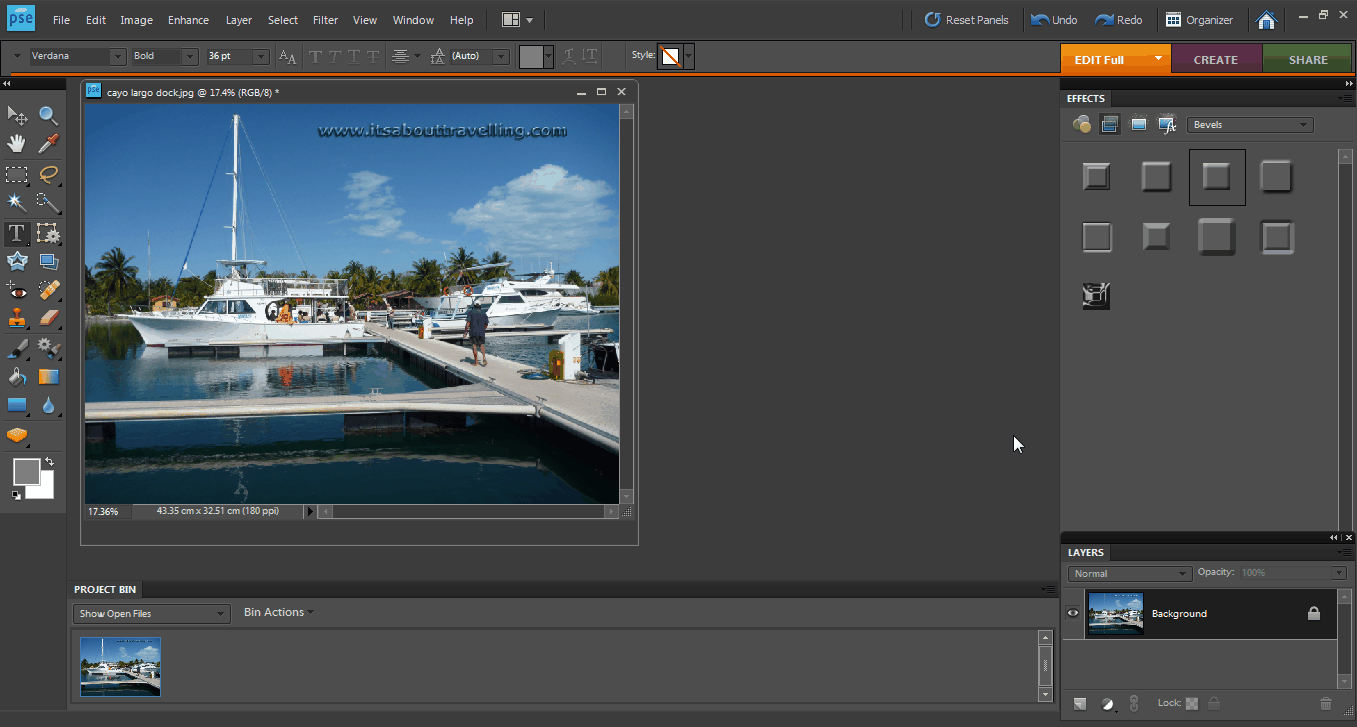
Task: Activate the Magic Wand tool
Action: click(17, 203)
